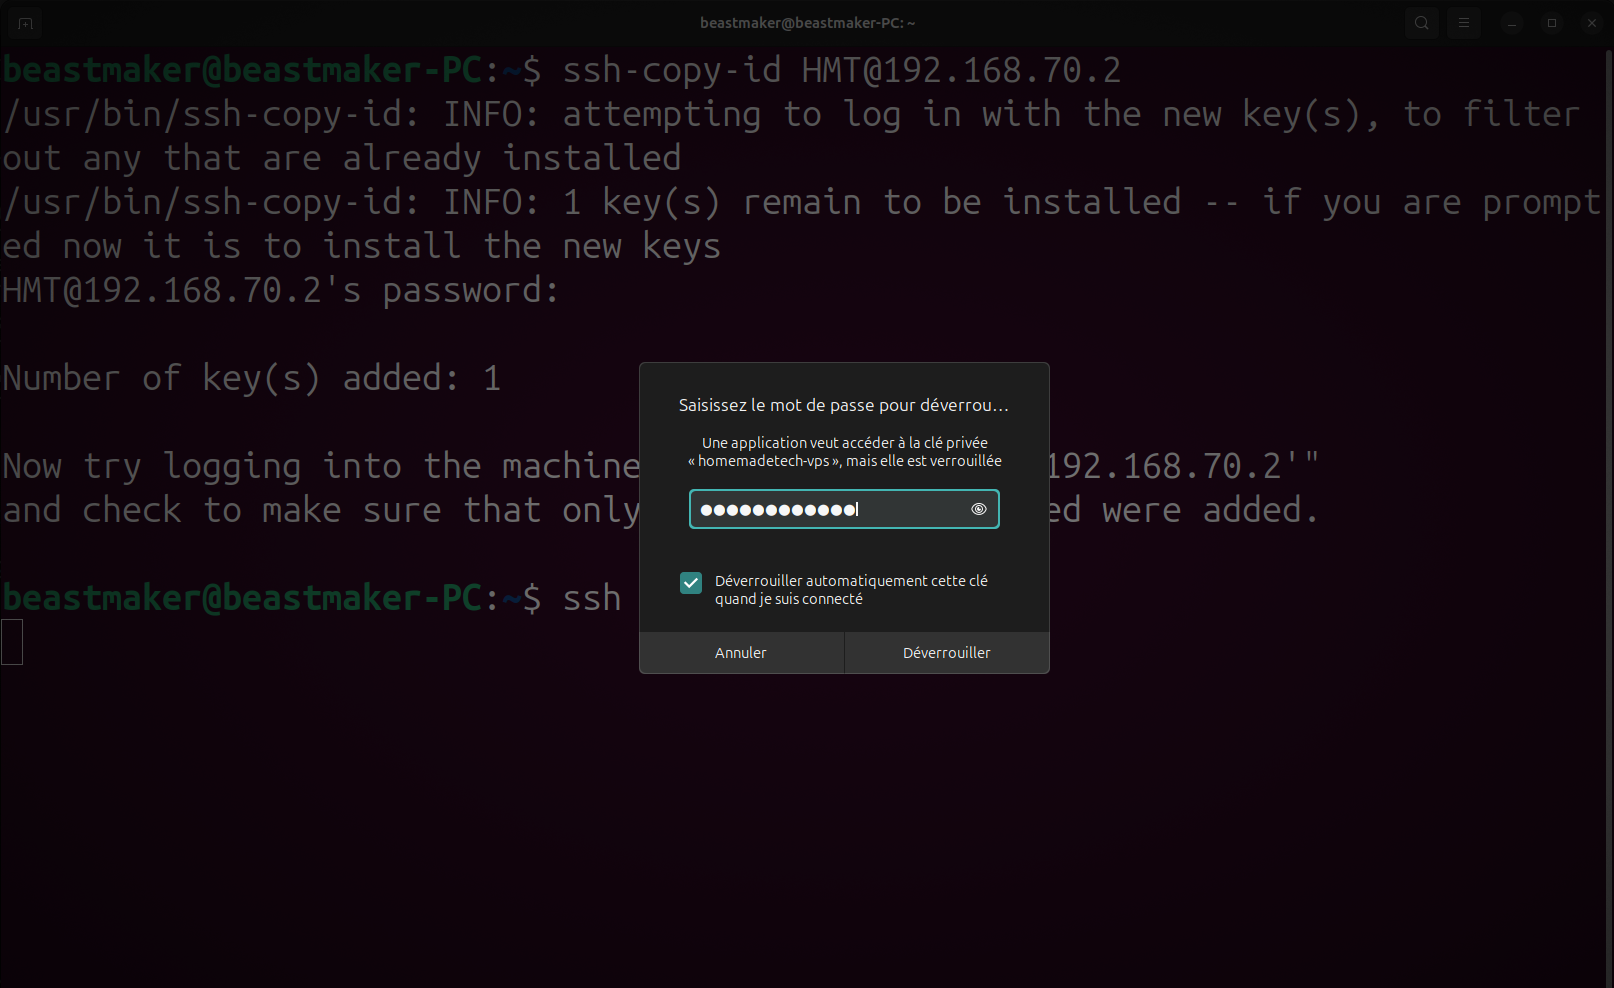Open the terminal search magnifier icon
Viewport: 1614px width, 988px height.
click(x=1421, y=22)
